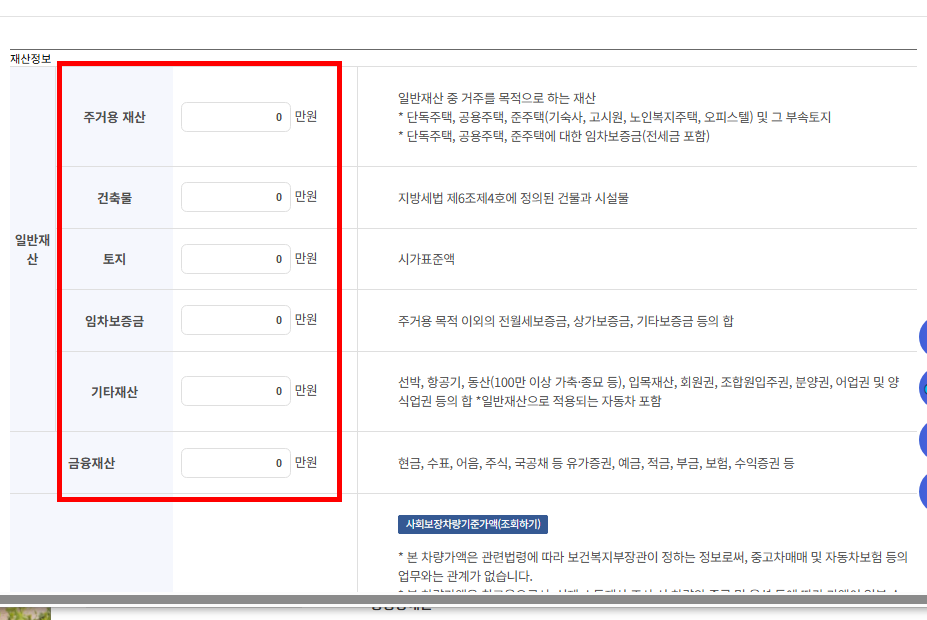Select the 토지 row label
The height and width of the screenshot is (620, 927).
coord(116,258)
